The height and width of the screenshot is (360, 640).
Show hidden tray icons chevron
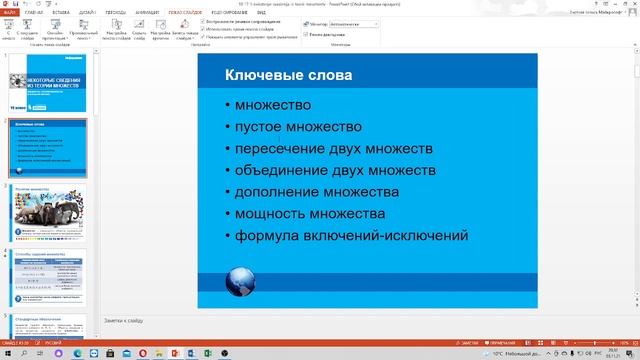tap(548, 353)
